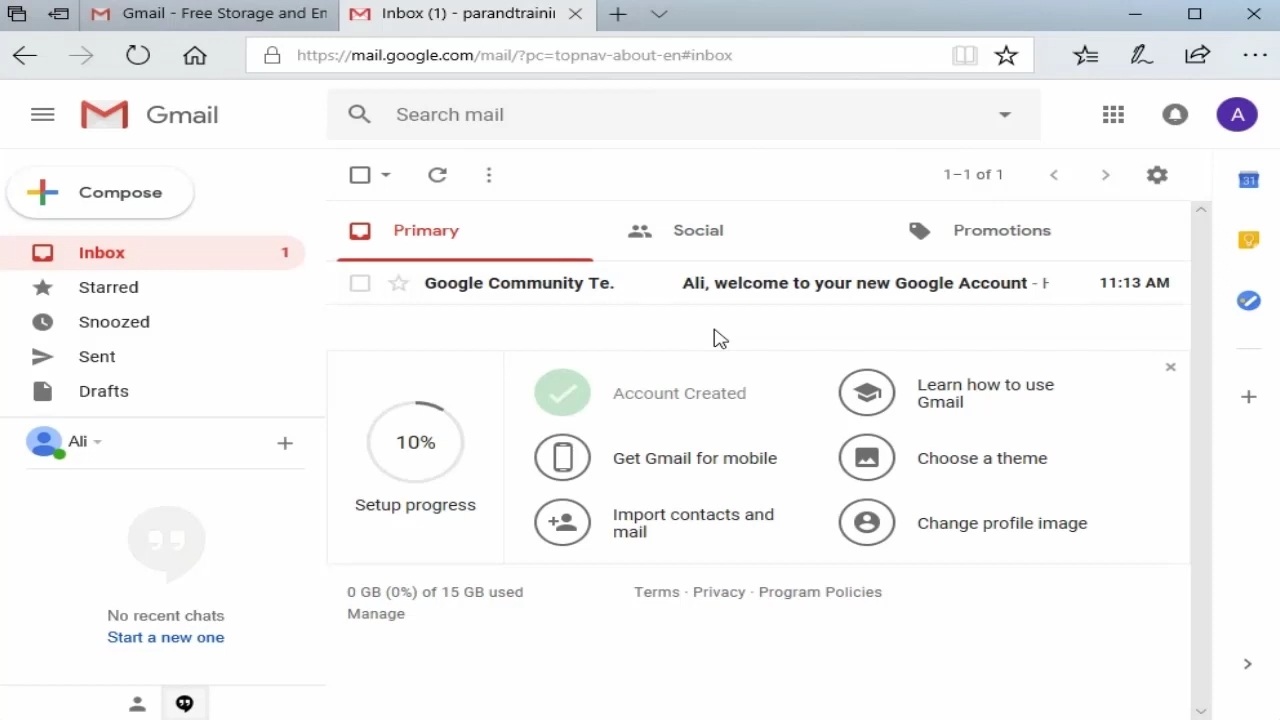Click the Gmail settings gear icon

click(x=1157, y=175)
